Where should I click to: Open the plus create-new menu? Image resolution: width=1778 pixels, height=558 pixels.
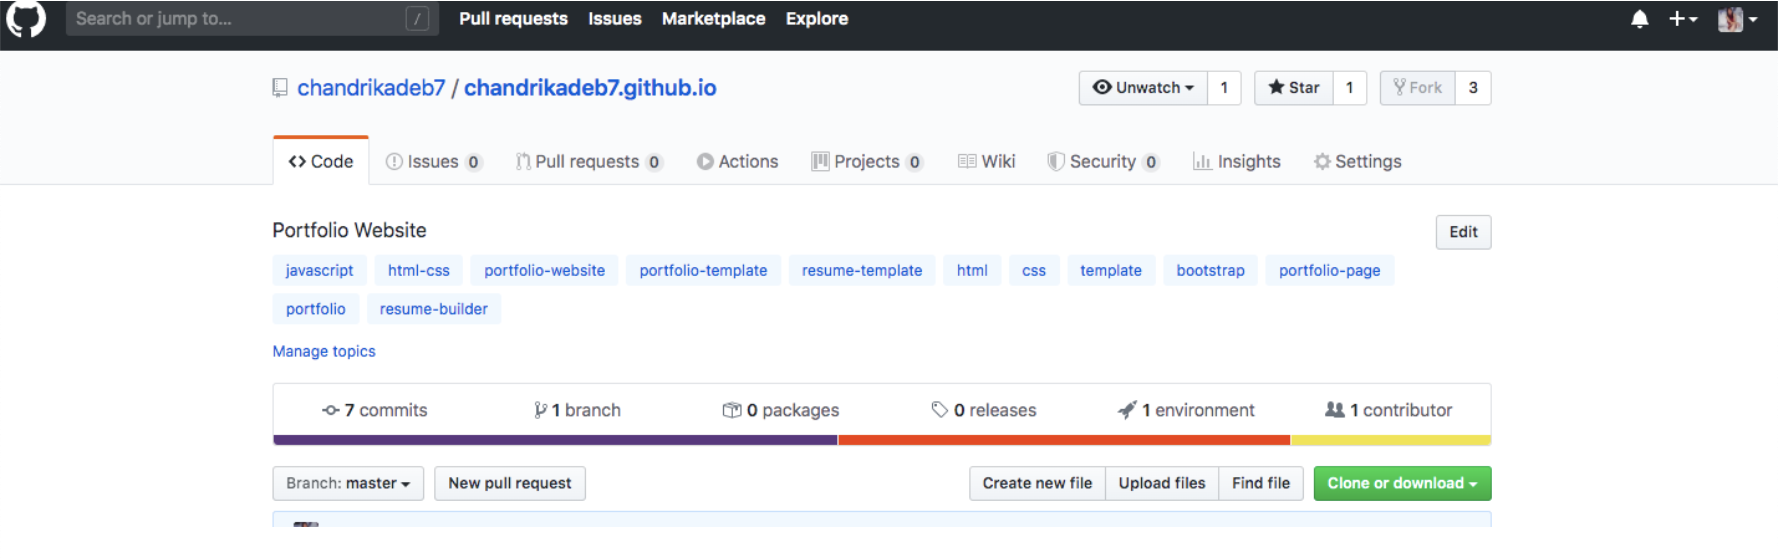[x=1683, y=19]
